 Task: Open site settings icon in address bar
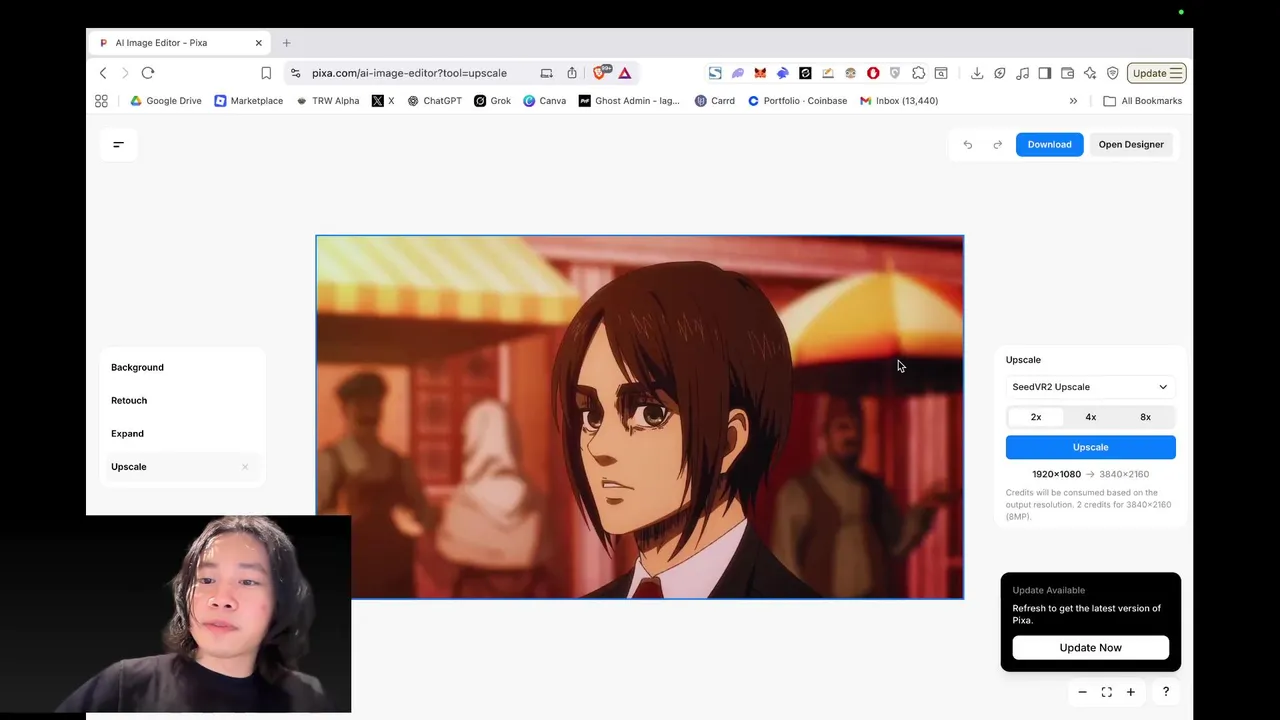295,73
